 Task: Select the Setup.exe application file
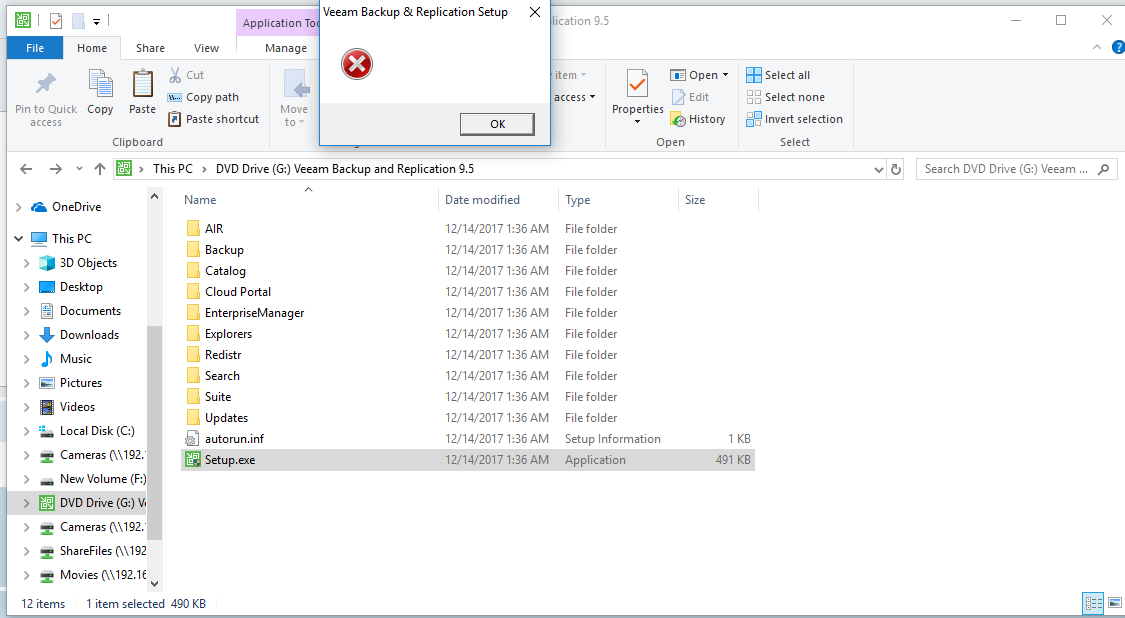(x=469, y=460)
